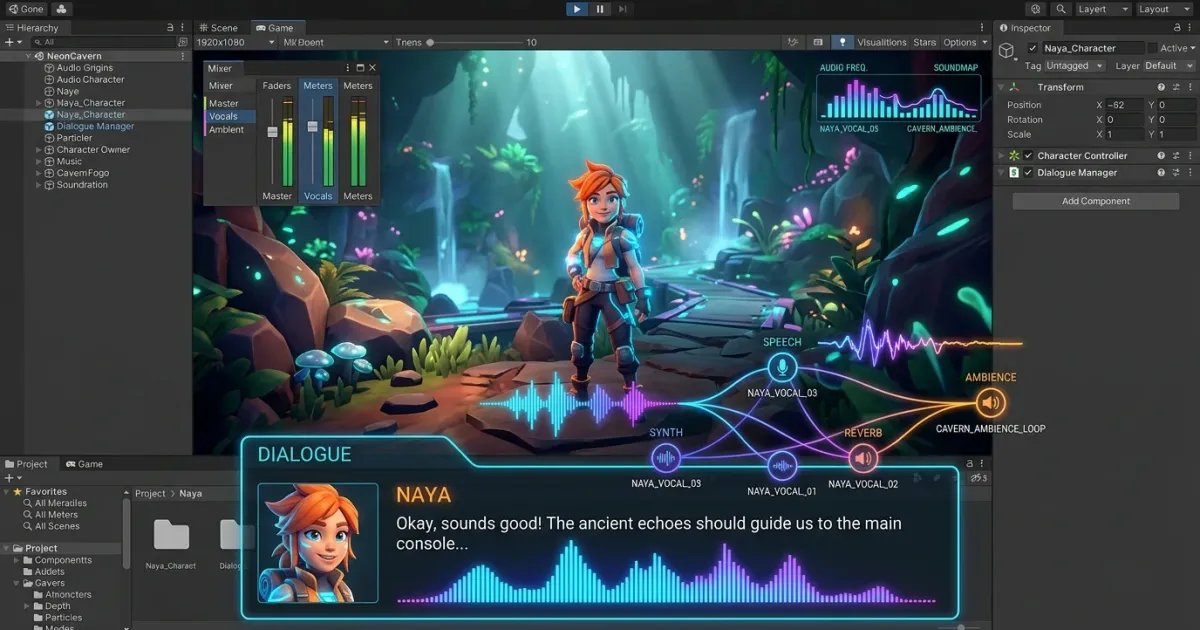Switch to the Scene tab

click(217, 28)
